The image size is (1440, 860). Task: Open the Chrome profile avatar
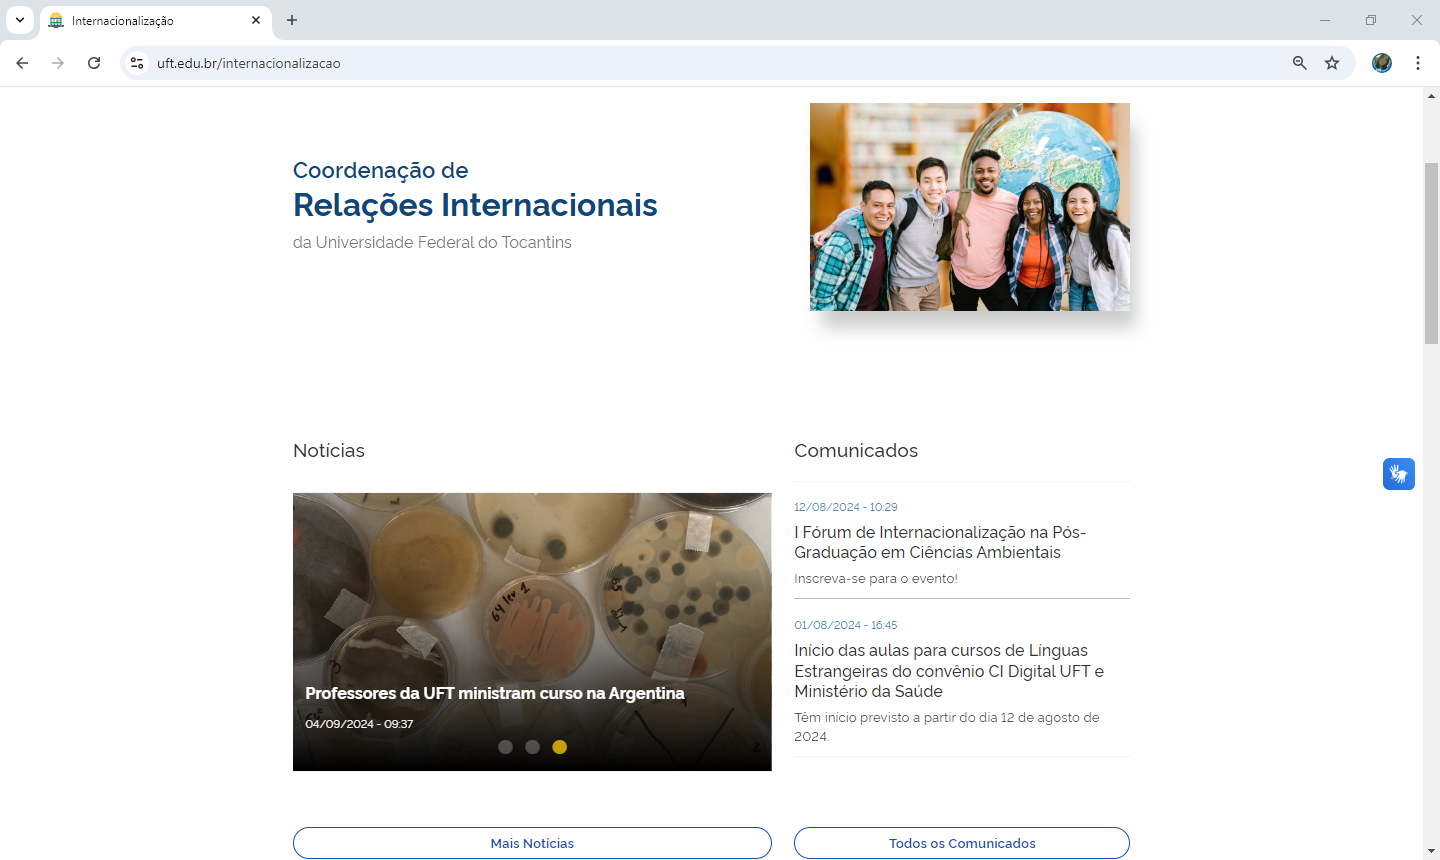click(1382, 63)
